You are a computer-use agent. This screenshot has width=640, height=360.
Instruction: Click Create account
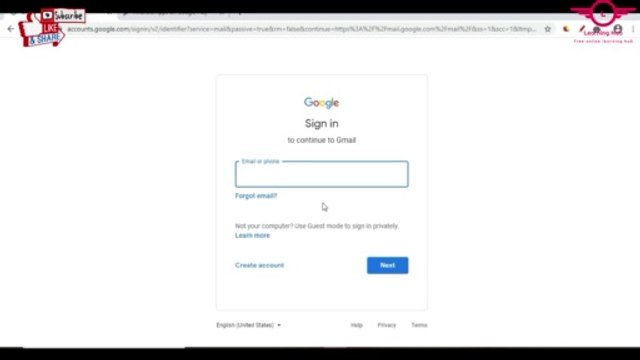coord(260,265)
